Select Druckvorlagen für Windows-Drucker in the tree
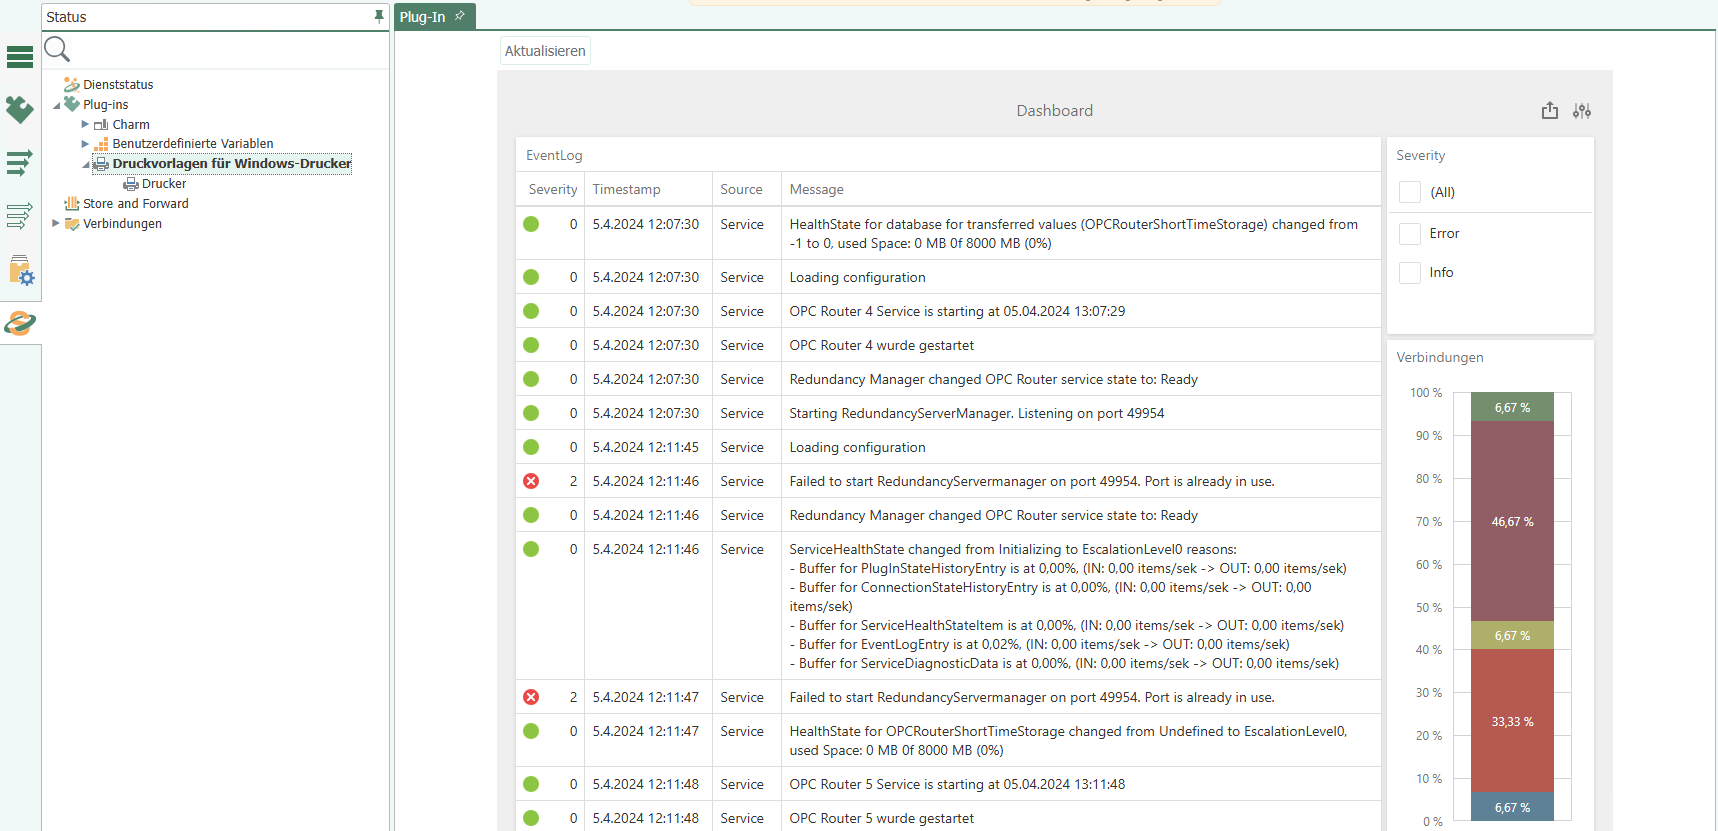The image size is (1718, 831). tap(232, 164)
